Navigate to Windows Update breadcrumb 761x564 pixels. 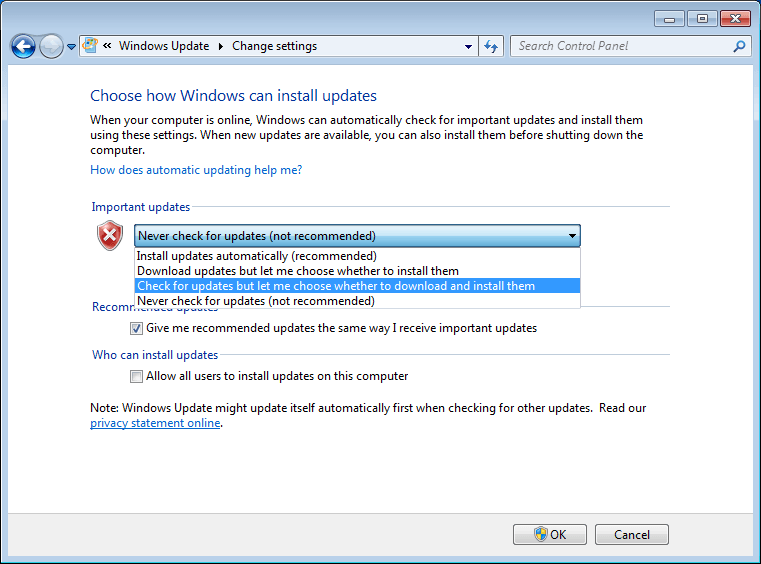[x=164, y=46]
